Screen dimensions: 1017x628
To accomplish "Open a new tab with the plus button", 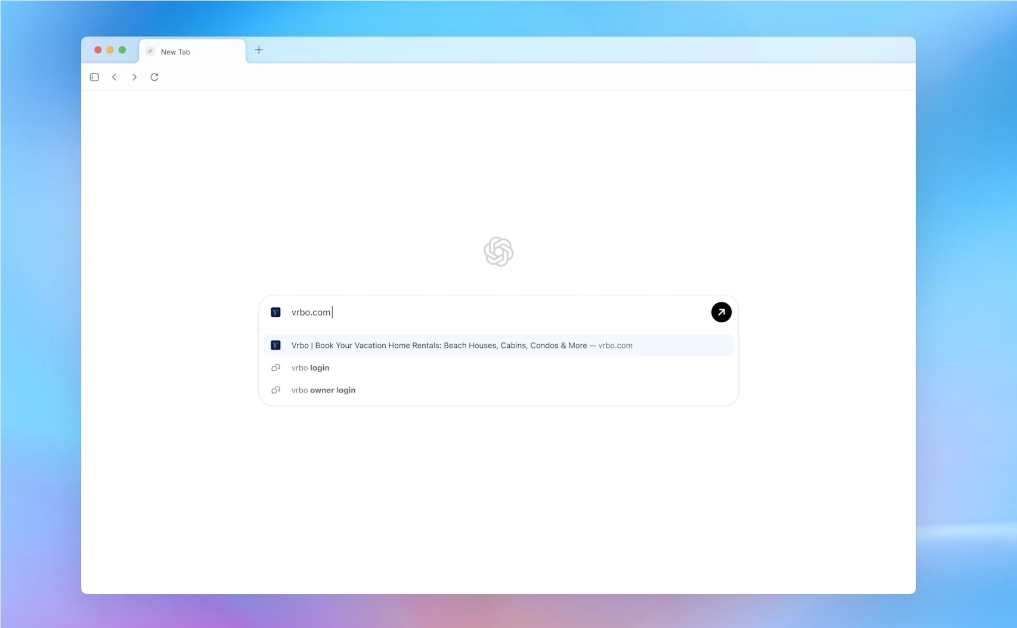I will tap(259, 49).
